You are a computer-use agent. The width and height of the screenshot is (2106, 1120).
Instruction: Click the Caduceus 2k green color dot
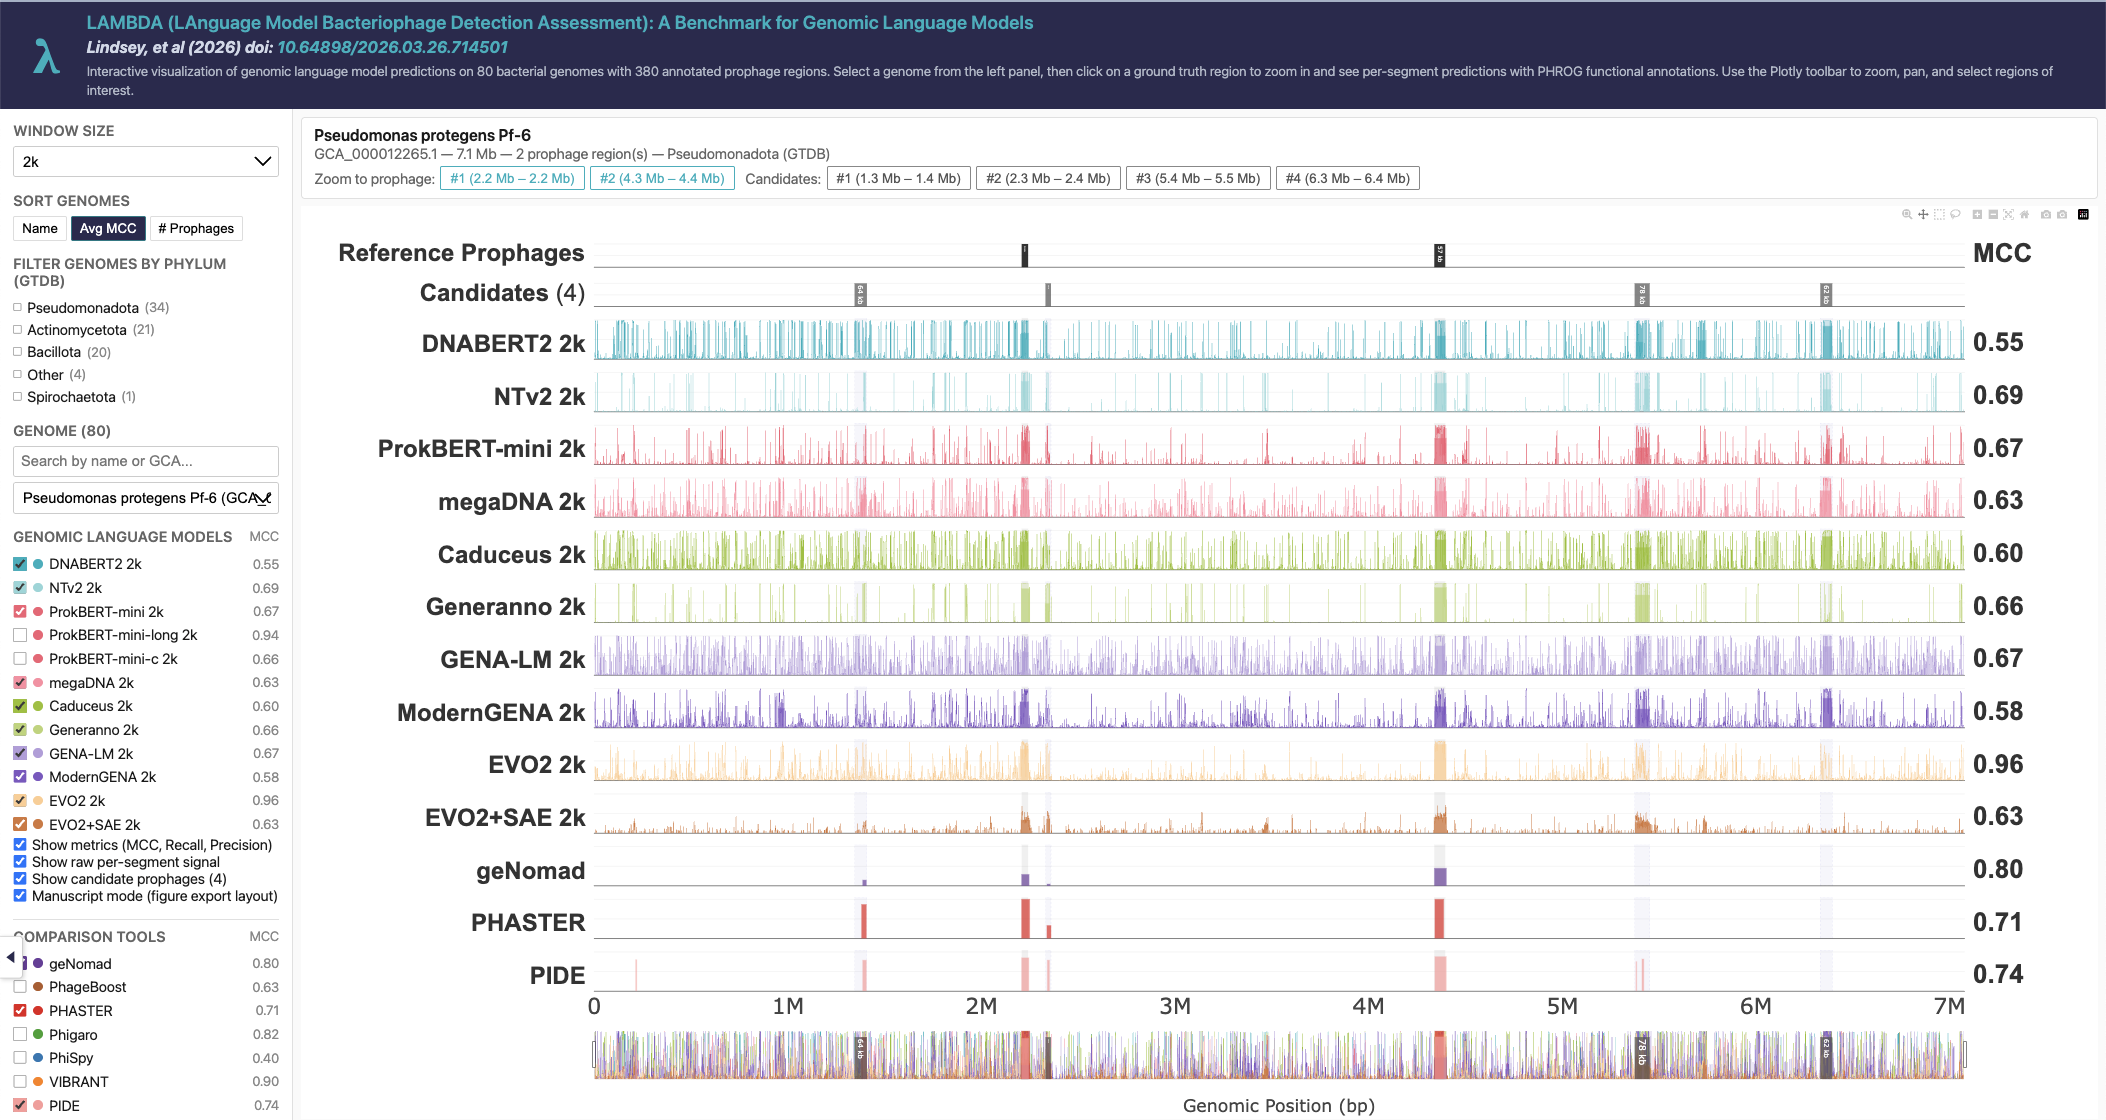pyautogui.click(x=38, y=706)
